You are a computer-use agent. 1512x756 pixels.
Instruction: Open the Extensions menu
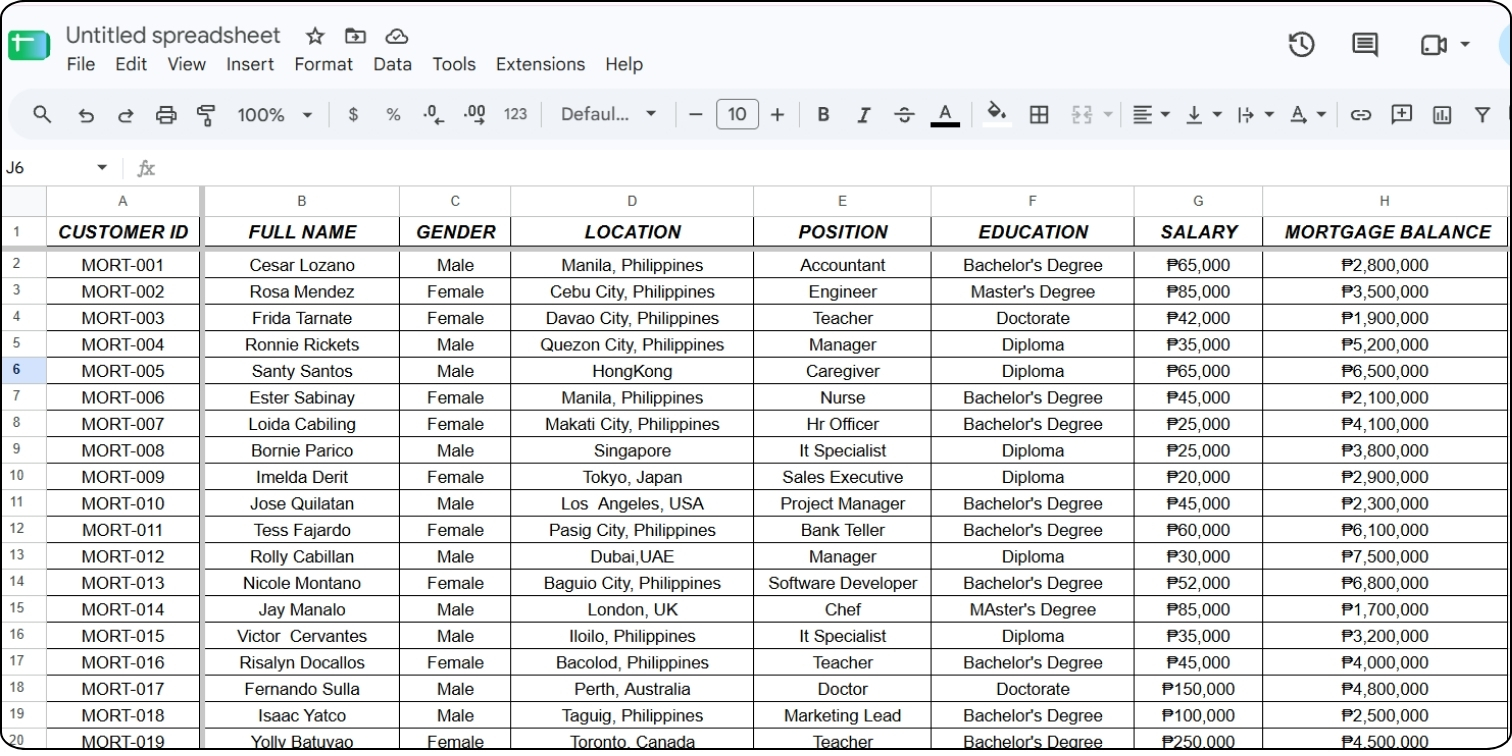click(x=540, y=64)
